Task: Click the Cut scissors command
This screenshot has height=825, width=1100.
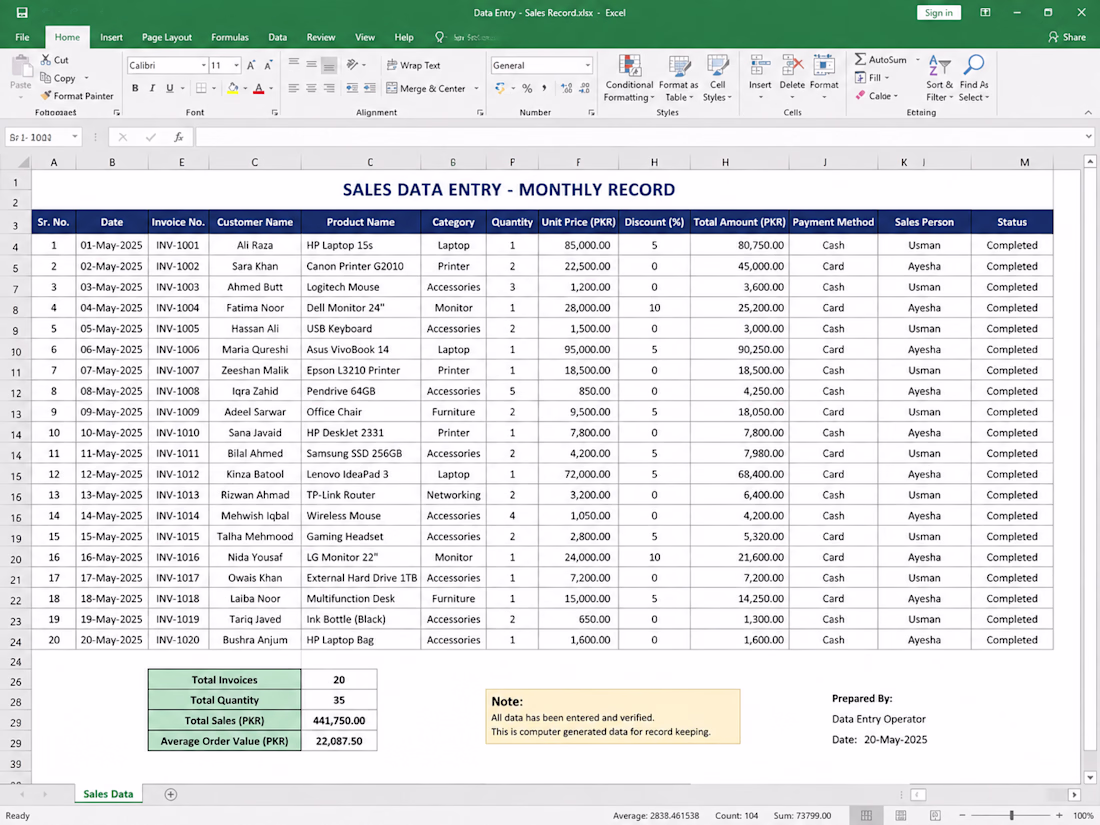Action: (55, 60)
